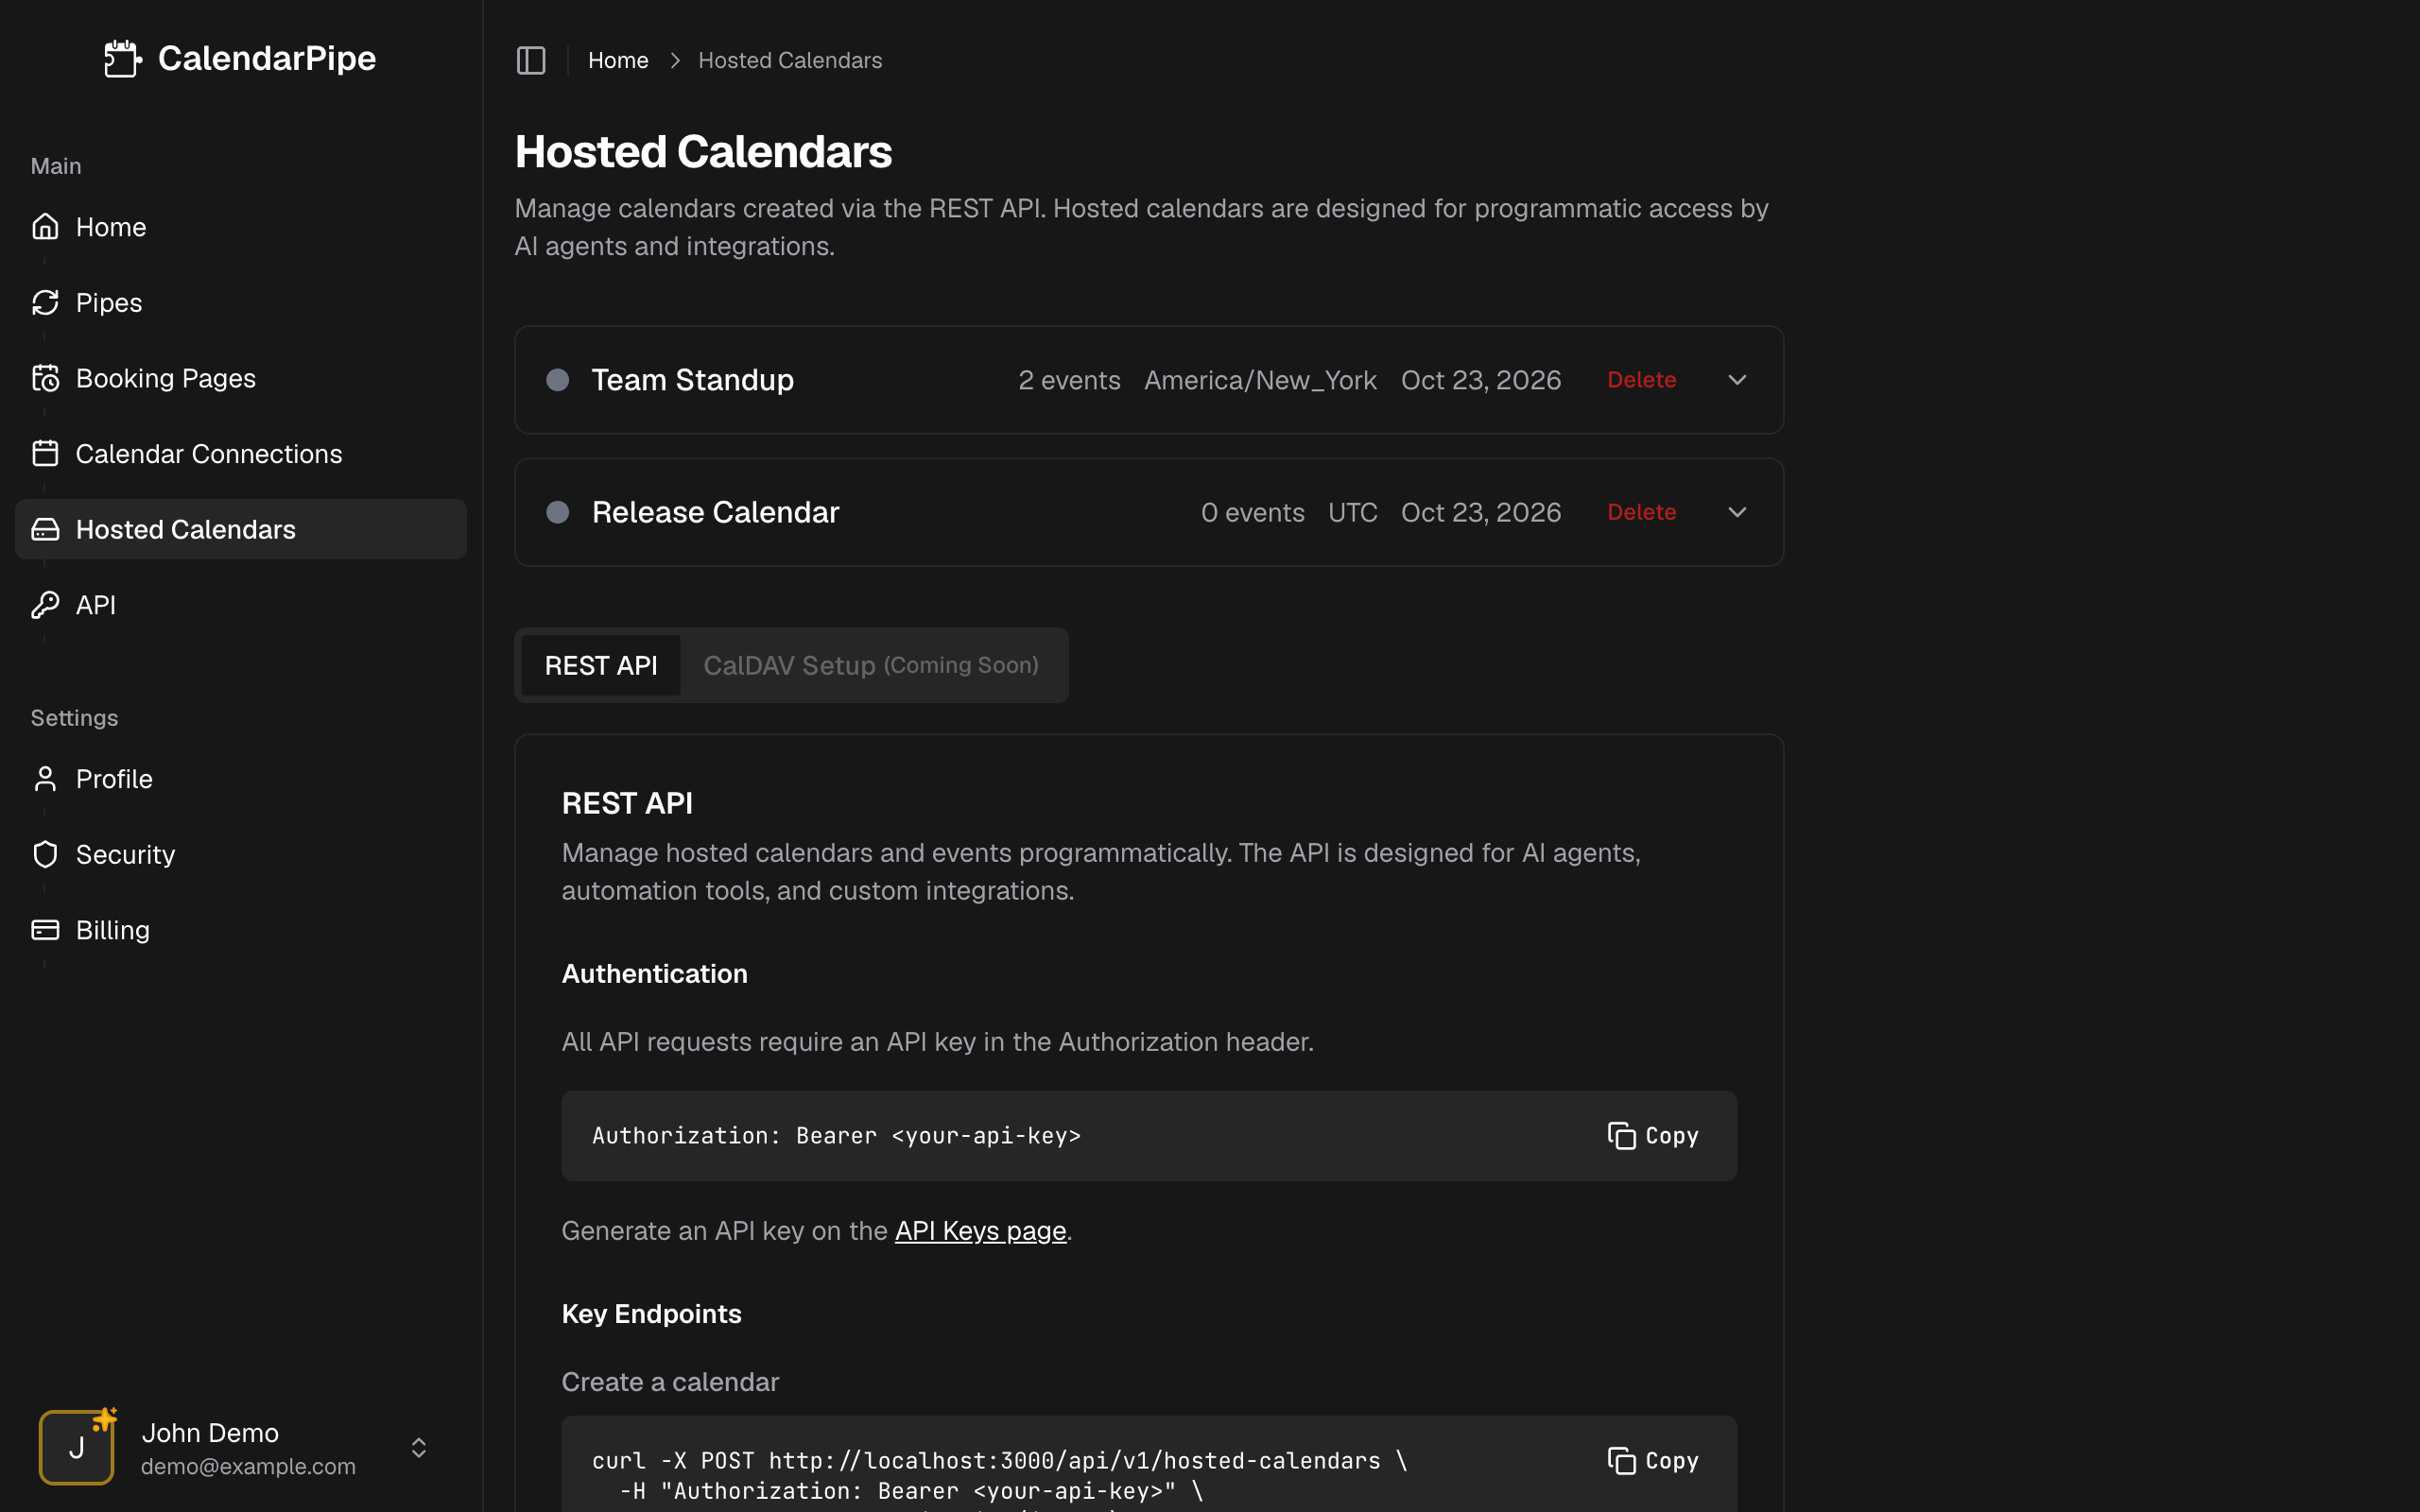The width and height of the screenshot is (2420, 1512).
Task: Click the Calendar Connections icon
Action: (45, 453)
